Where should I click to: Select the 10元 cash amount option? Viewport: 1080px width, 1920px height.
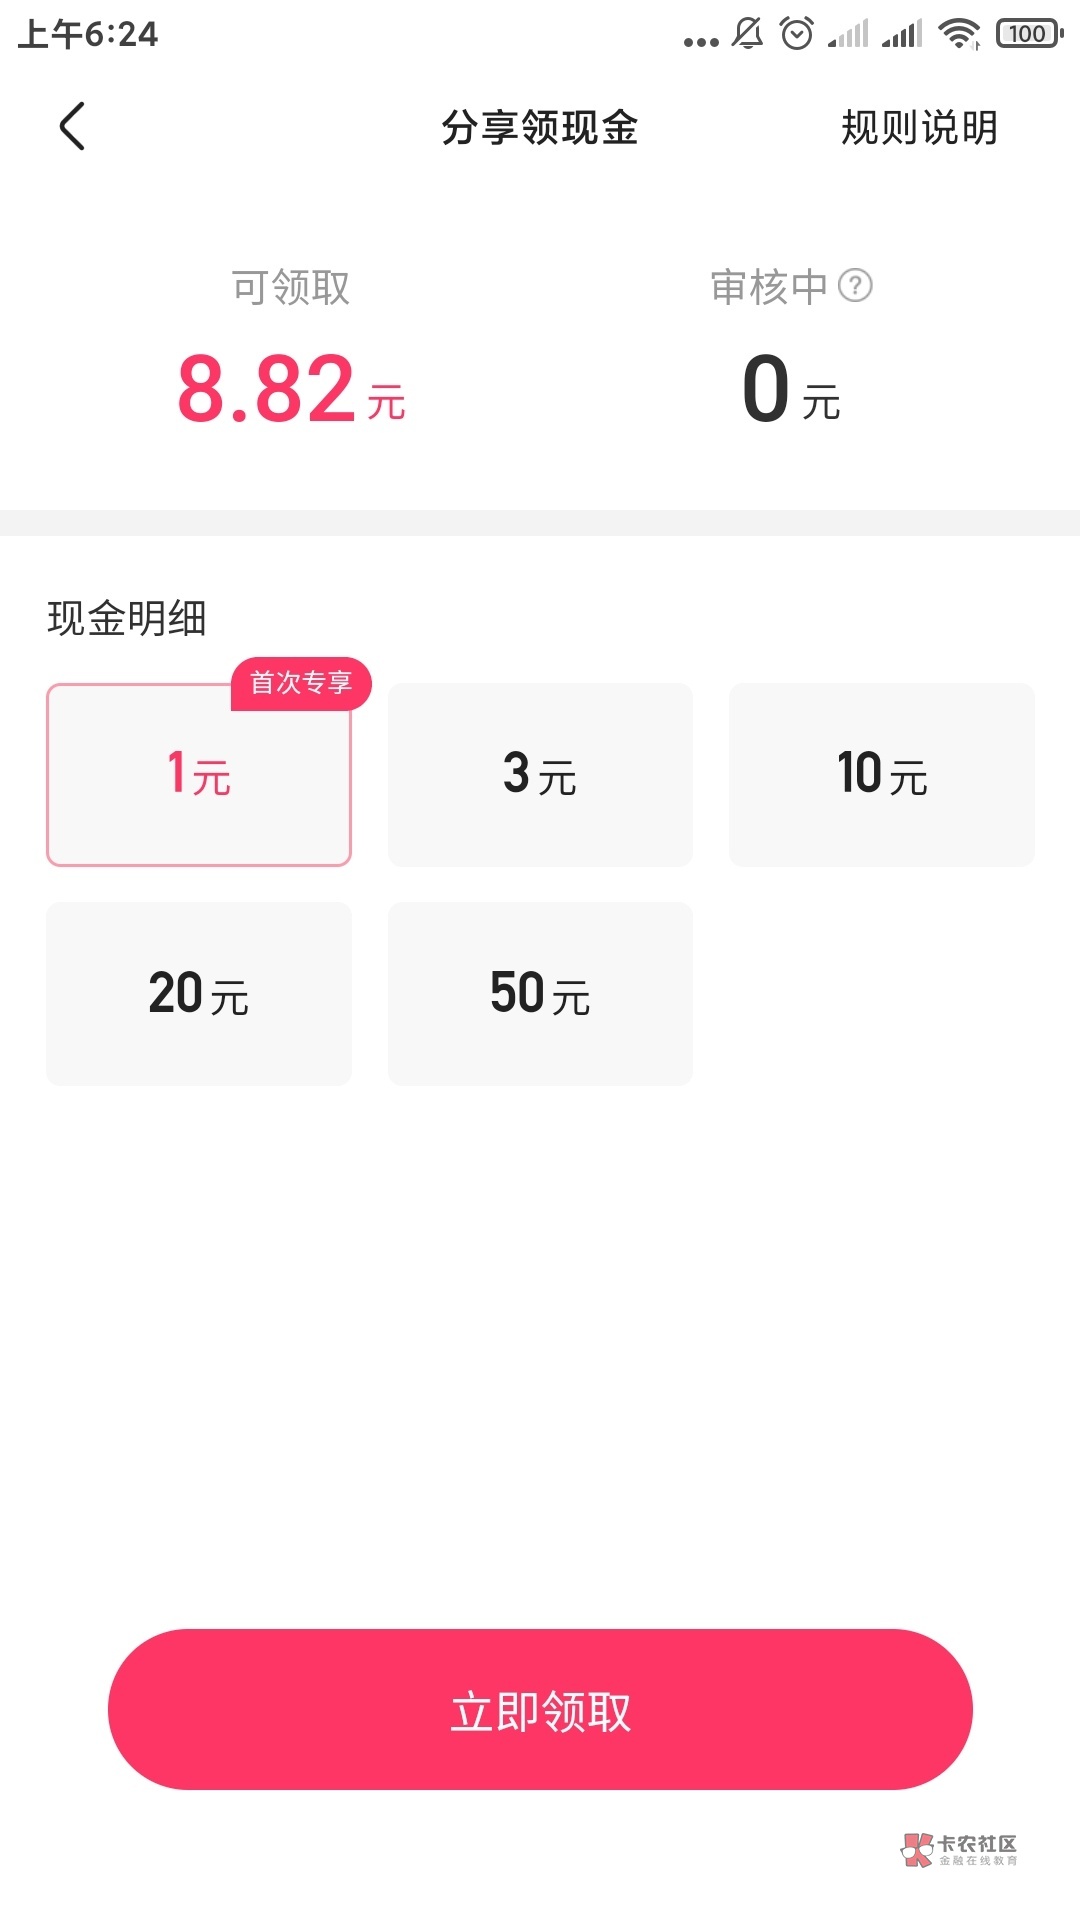pos(881,775)
